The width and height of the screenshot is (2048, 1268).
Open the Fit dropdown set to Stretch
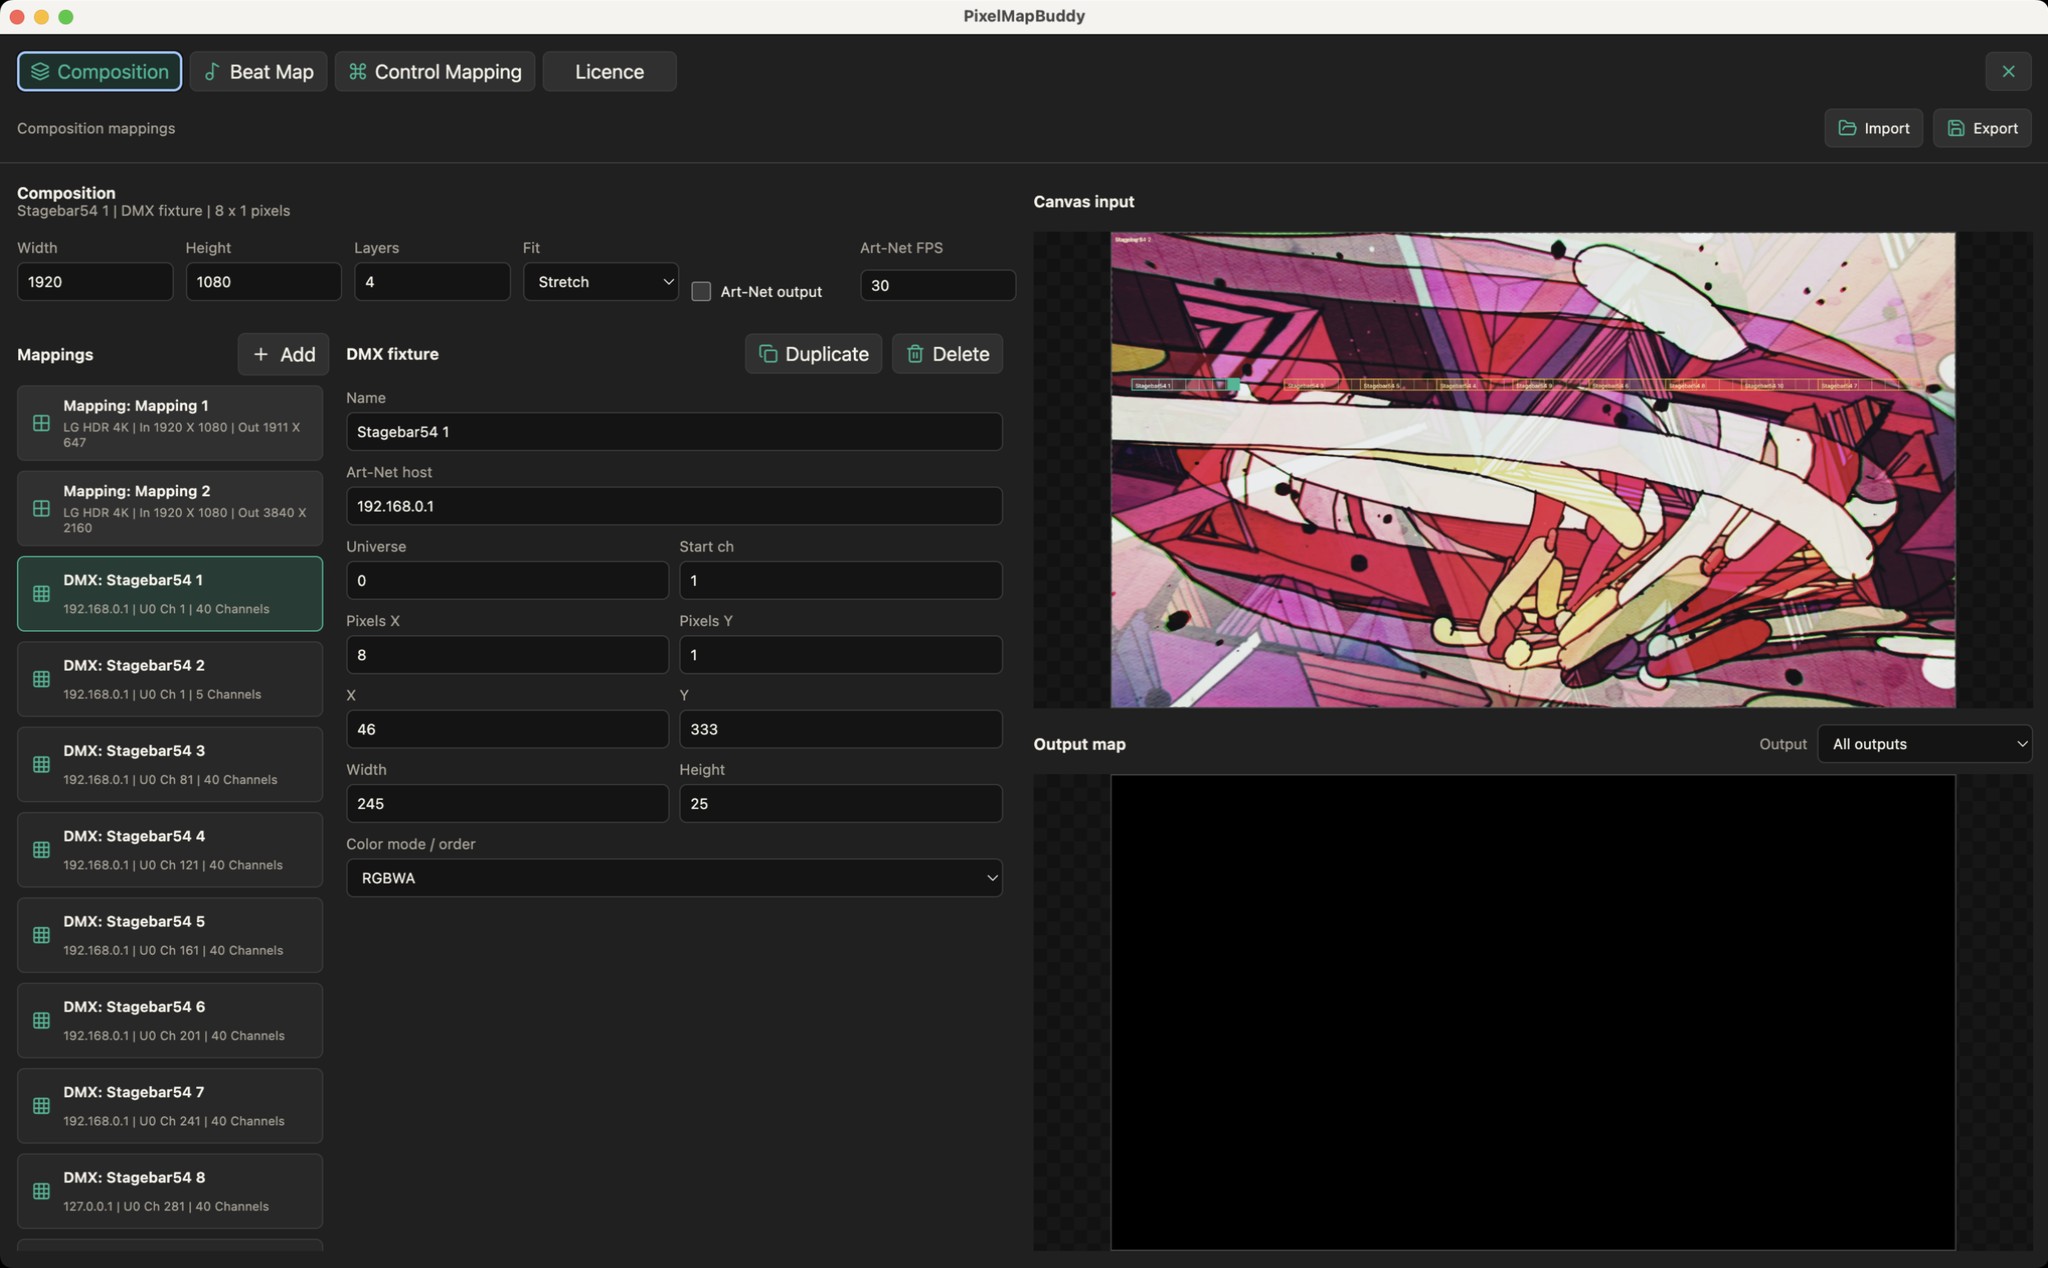coord(600,282)
